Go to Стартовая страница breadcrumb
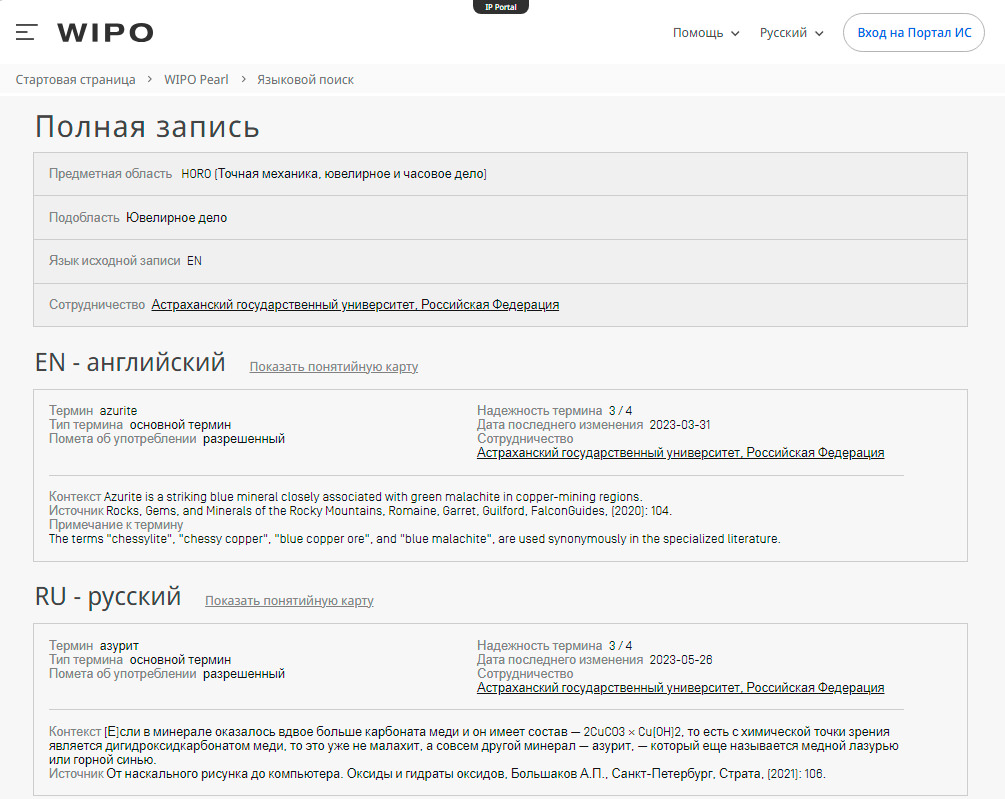This screenshot has height=799, width=1005. pos(76,79)
